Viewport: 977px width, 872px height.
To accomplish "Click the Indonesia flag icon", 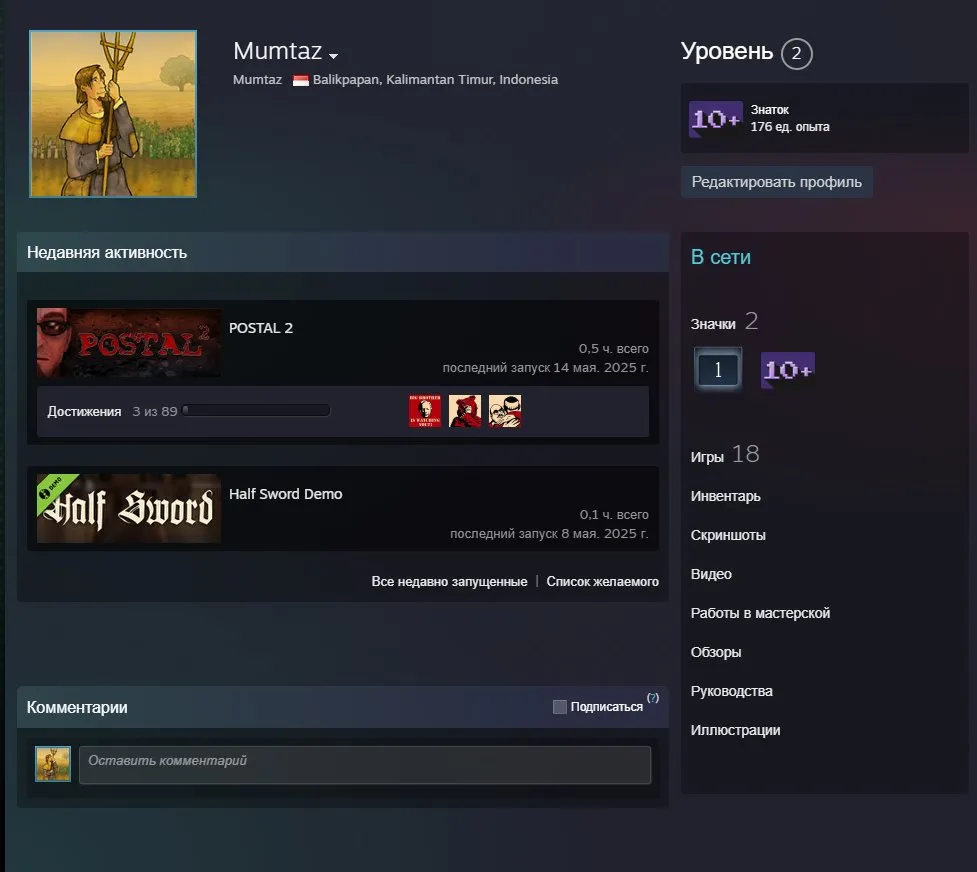I will [x=301, y=80].
